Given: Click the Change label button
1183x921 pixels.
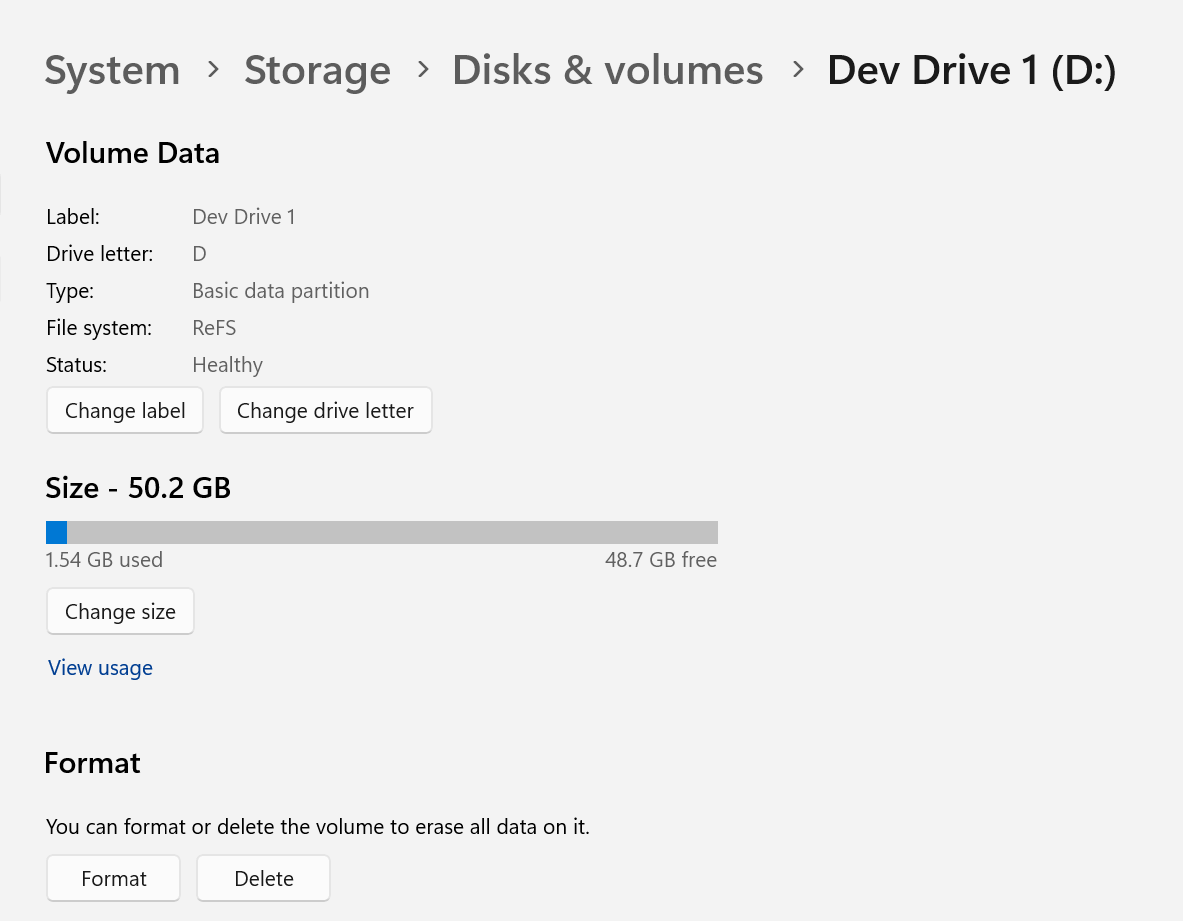Looking at the screenshot, I should [x=124, y=410].
